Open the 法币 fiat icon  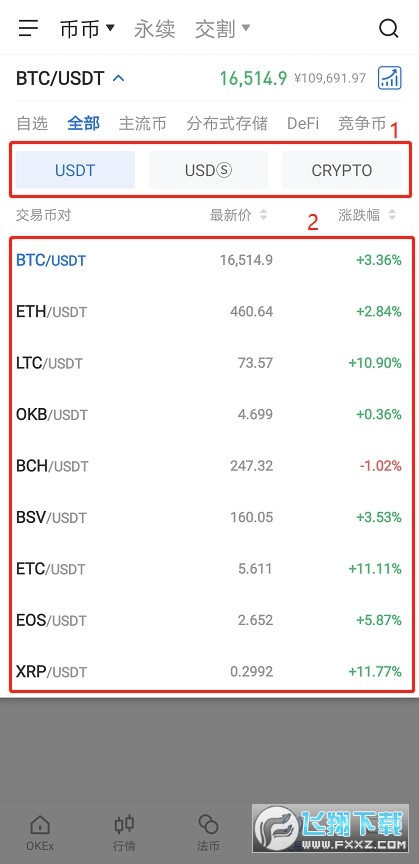click(x=208, y=833)
